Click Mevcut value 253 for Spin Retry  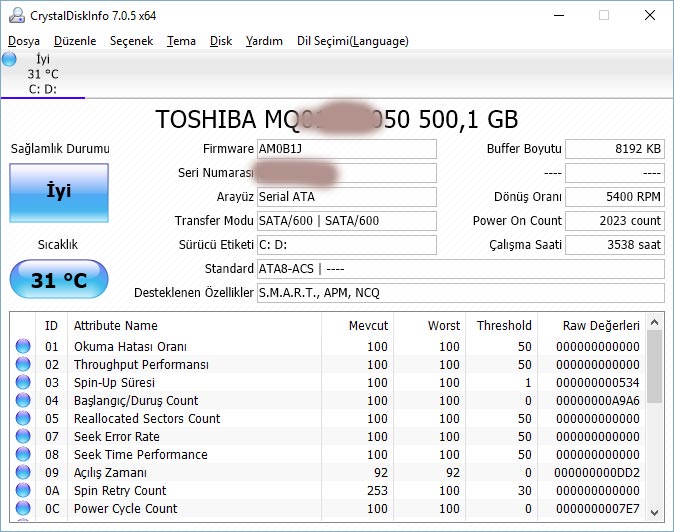point(377,491)
